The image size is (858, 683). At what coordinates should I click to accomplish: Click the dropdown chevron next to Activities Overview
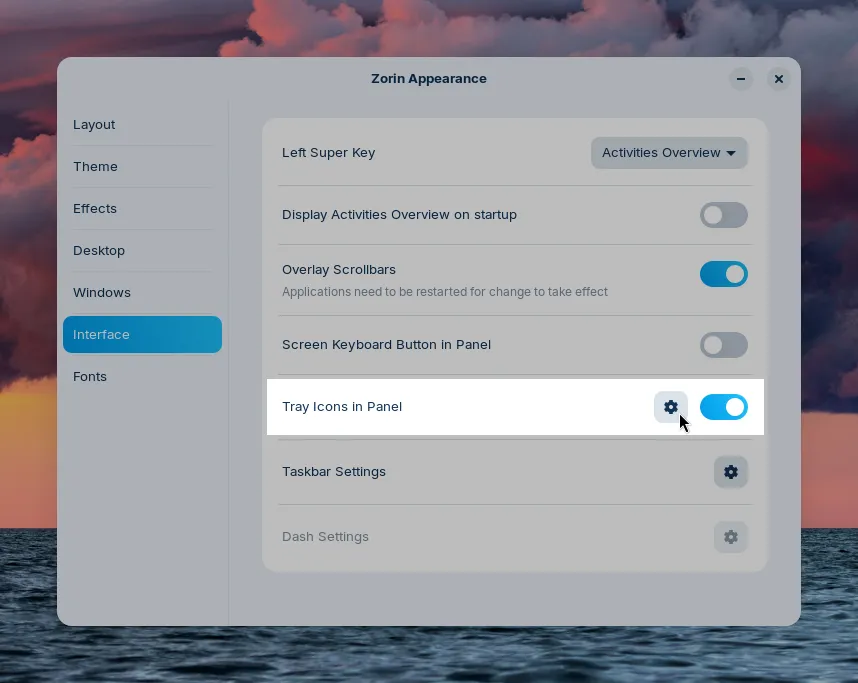731,153
